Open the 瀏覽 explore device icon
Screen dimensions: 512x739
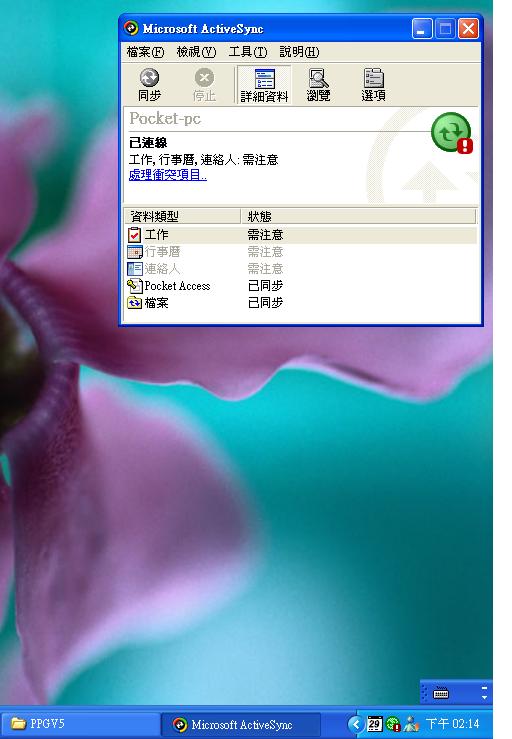318,85
